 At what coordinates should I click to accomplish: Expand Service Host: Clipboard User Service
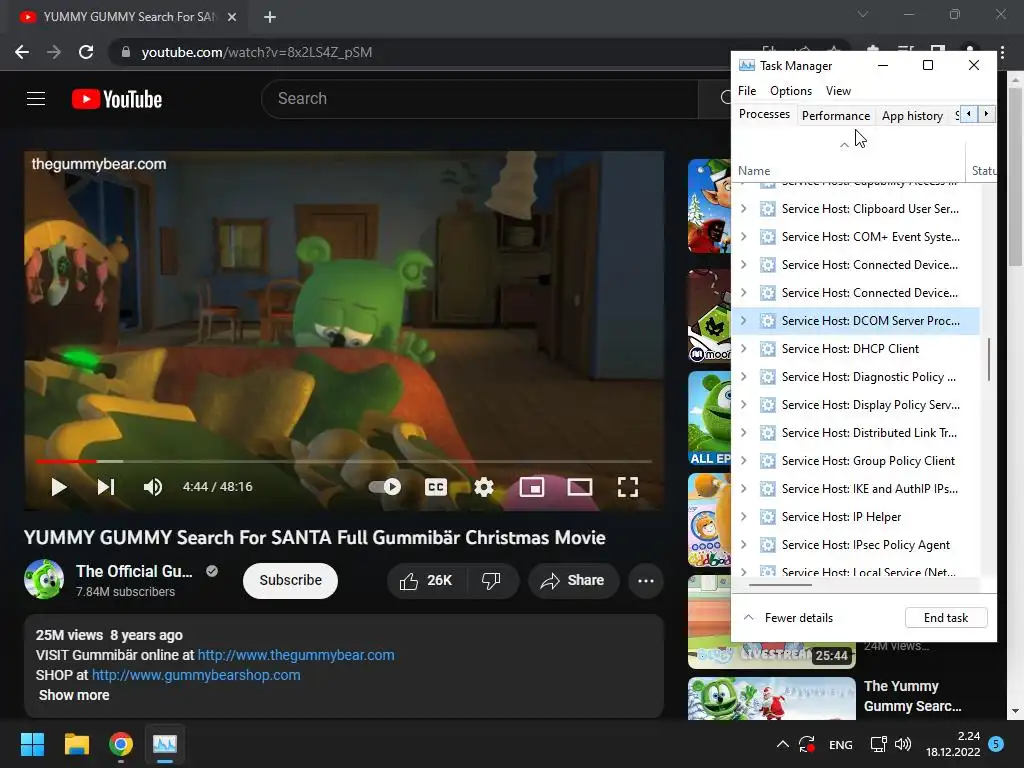(743, 208)
